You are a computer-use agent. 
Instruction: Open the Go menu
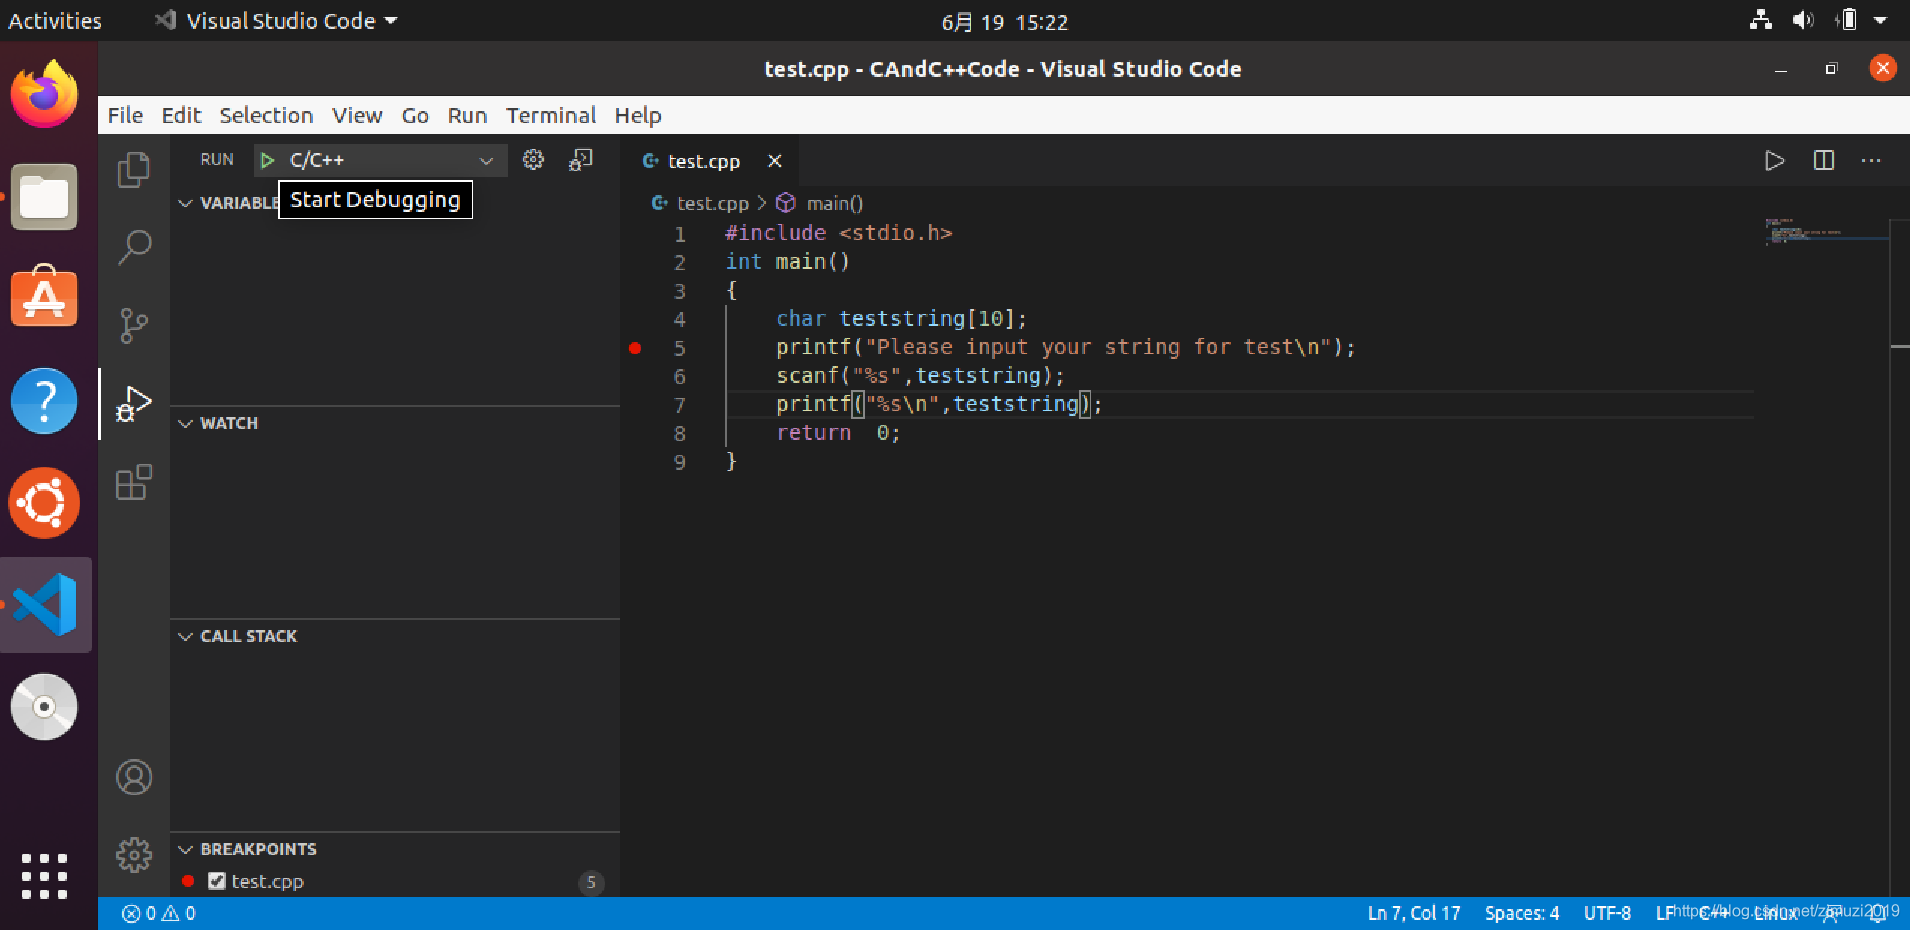pyautogui.click(x=415, y=115)
